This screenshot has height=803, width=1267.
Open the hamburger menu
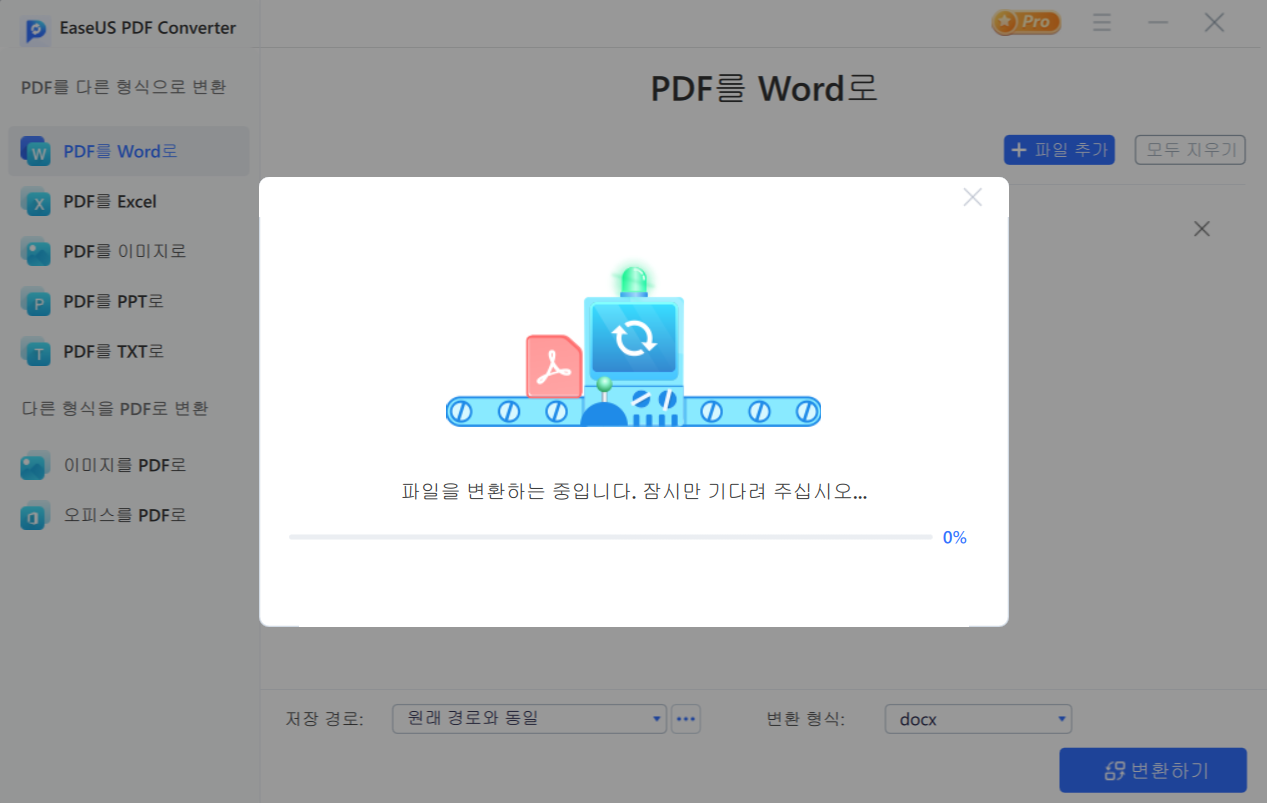[x=1101, y=21]
